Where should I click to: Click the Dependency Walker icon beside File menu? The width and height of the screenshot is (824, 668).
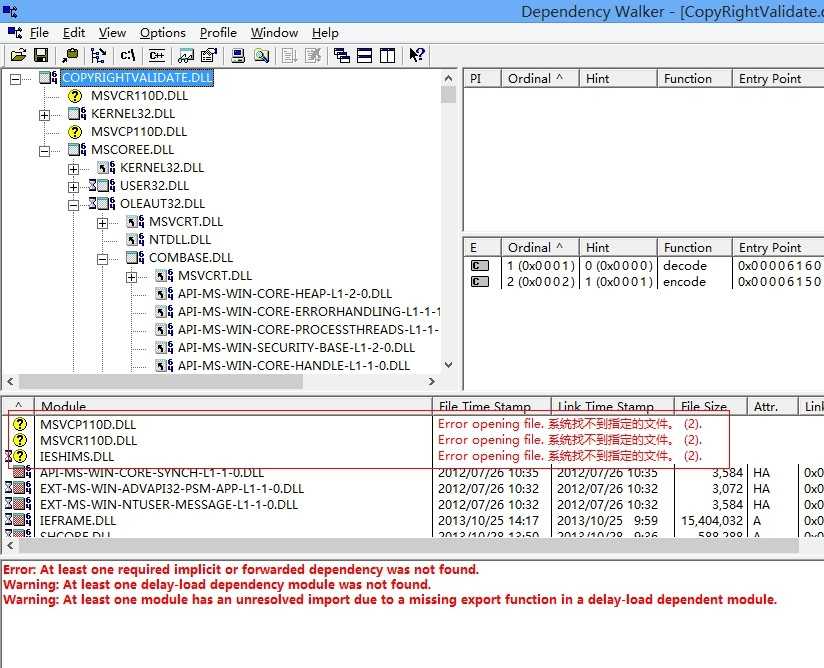[x=15, y=33]
